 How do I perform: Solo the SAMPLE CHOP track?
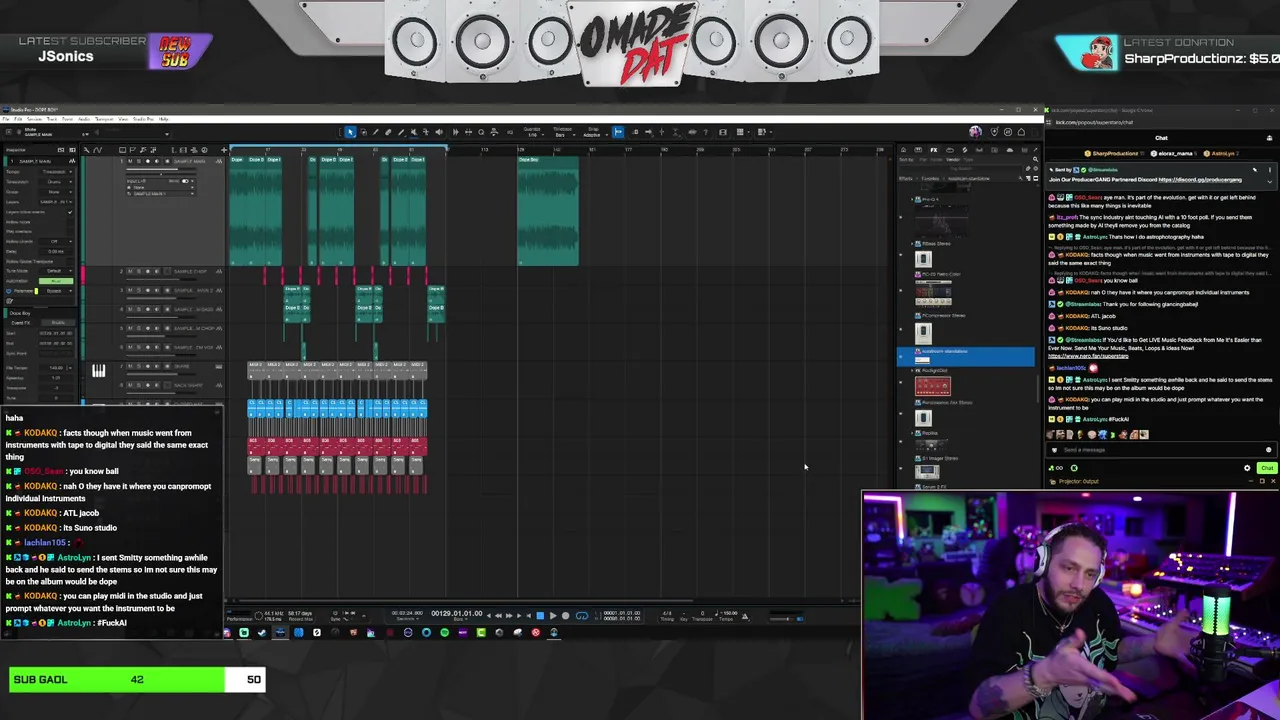(x=139, y=272)
